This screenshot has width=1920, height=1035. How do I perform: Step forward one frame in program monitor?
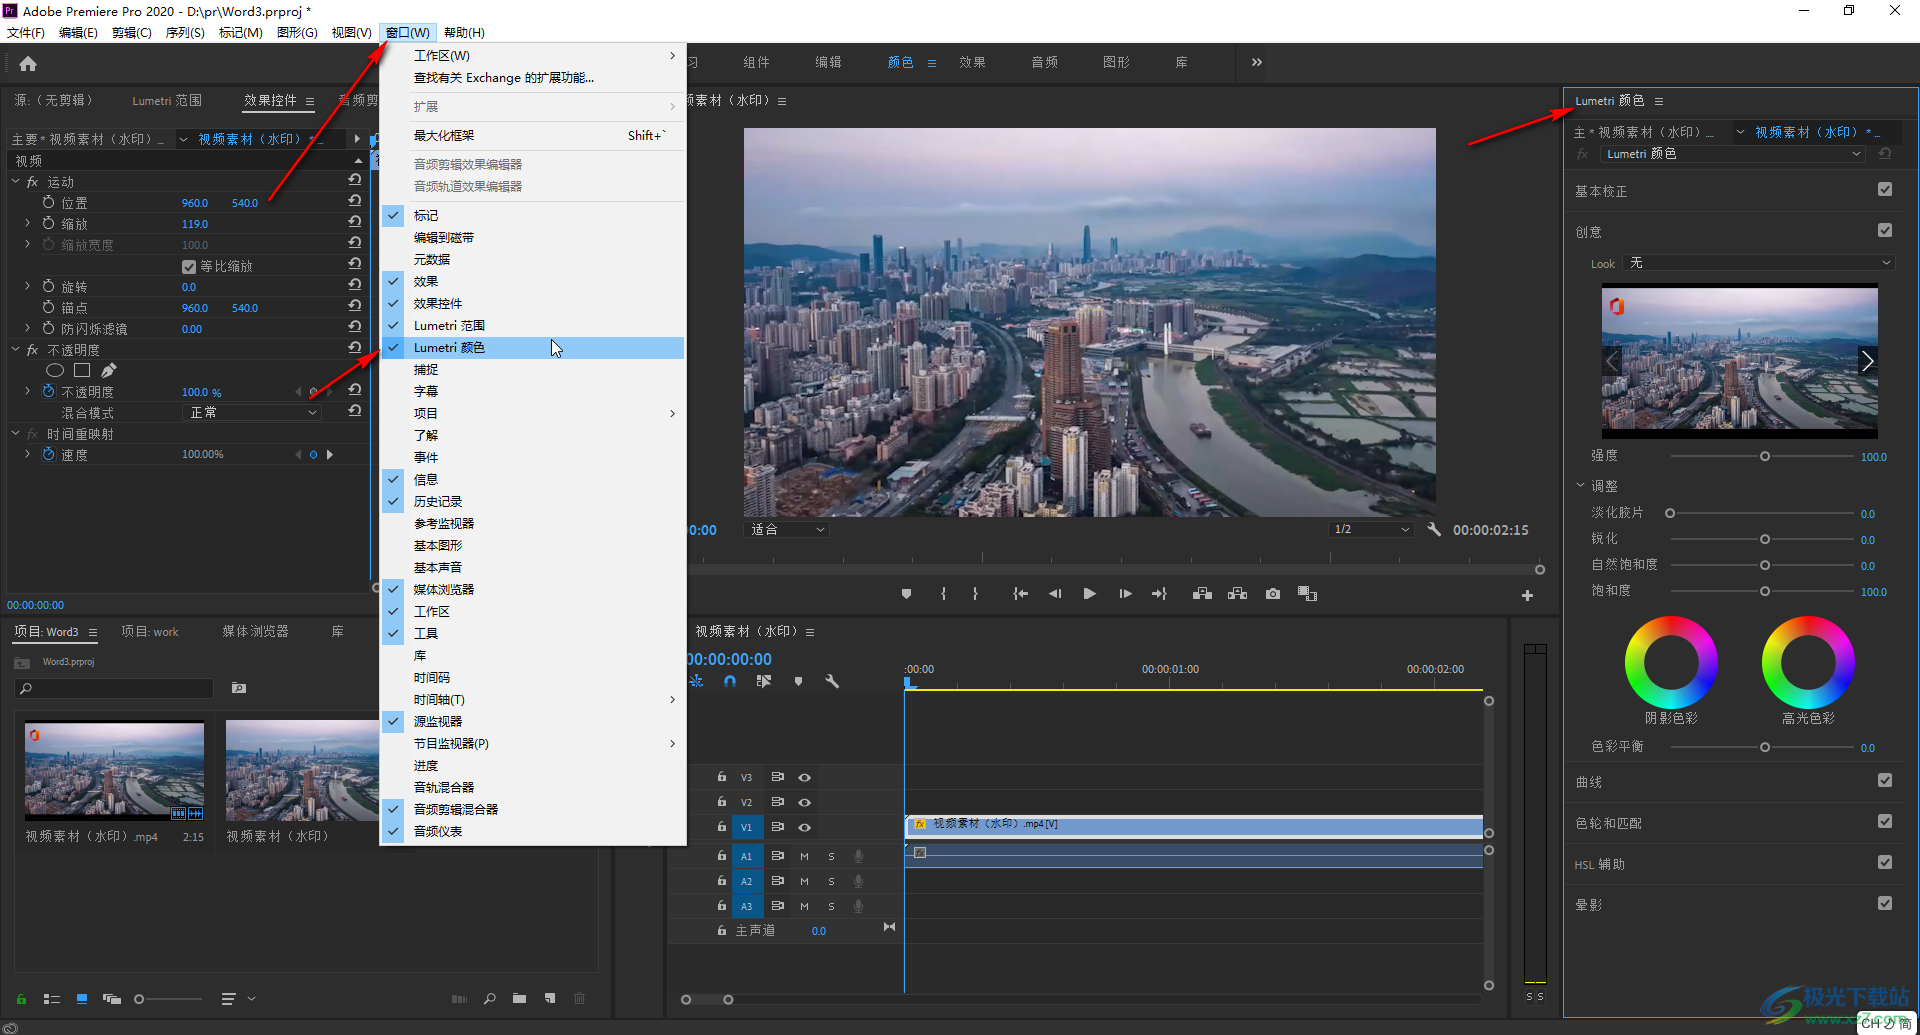(x=1125, y=594)
